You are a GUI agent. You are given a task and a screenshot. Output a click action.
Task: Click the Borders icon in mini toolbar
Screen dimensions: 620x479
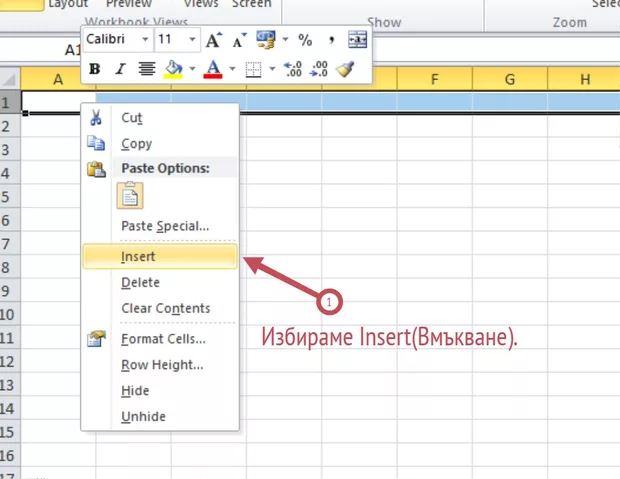[x=253, y=69]
